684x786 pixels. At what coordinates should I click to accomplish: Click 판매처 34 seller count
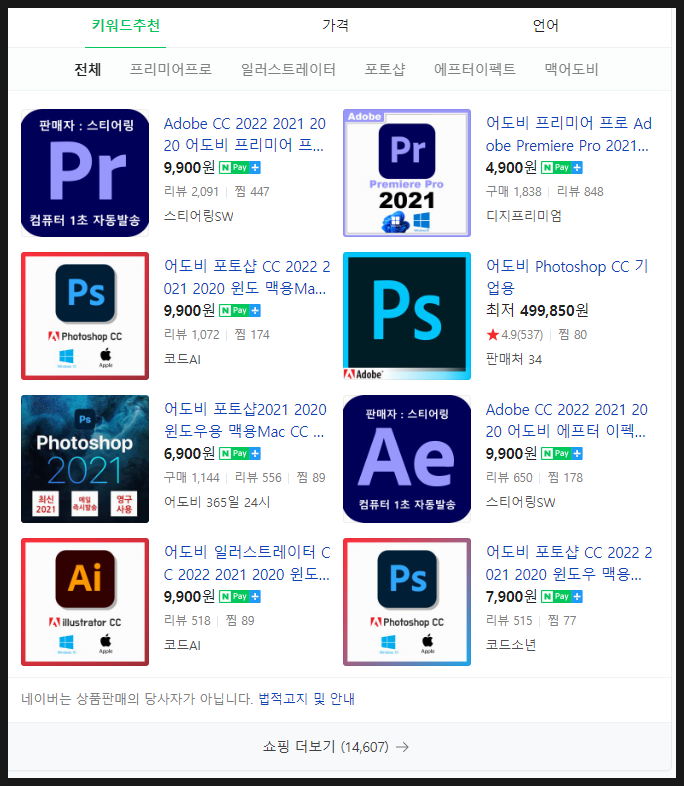[x=514, y=359]
